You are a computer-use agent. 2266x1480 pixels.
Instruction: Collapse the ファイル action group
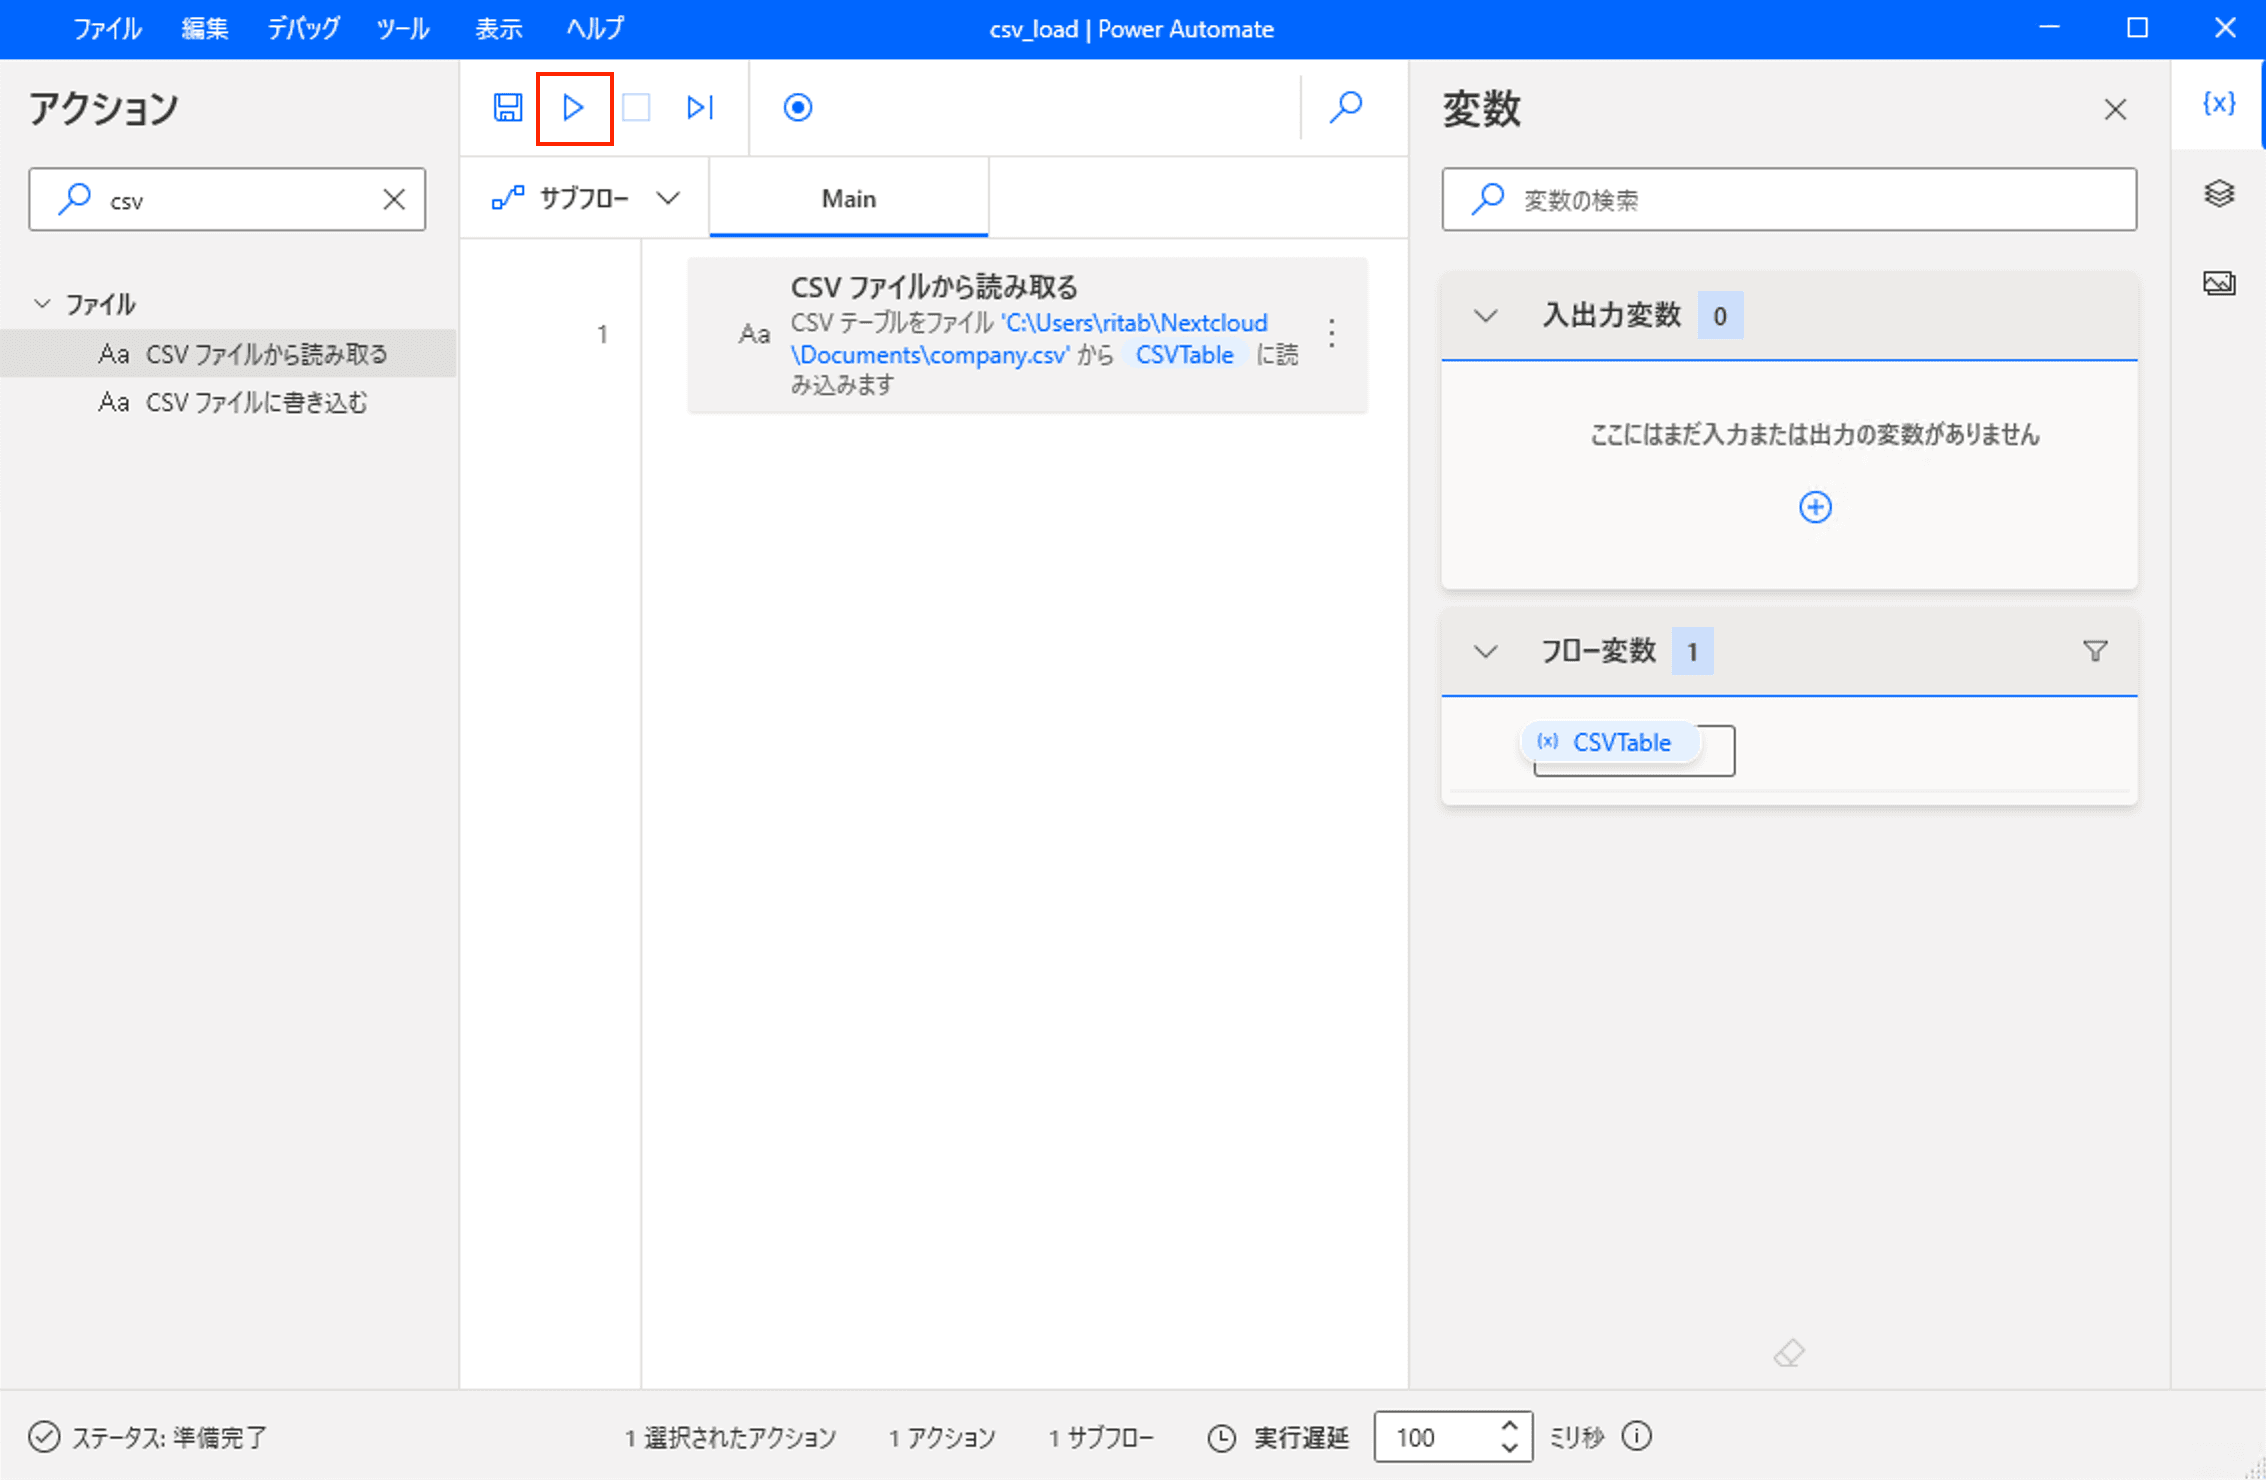click(x=42, y=303)
